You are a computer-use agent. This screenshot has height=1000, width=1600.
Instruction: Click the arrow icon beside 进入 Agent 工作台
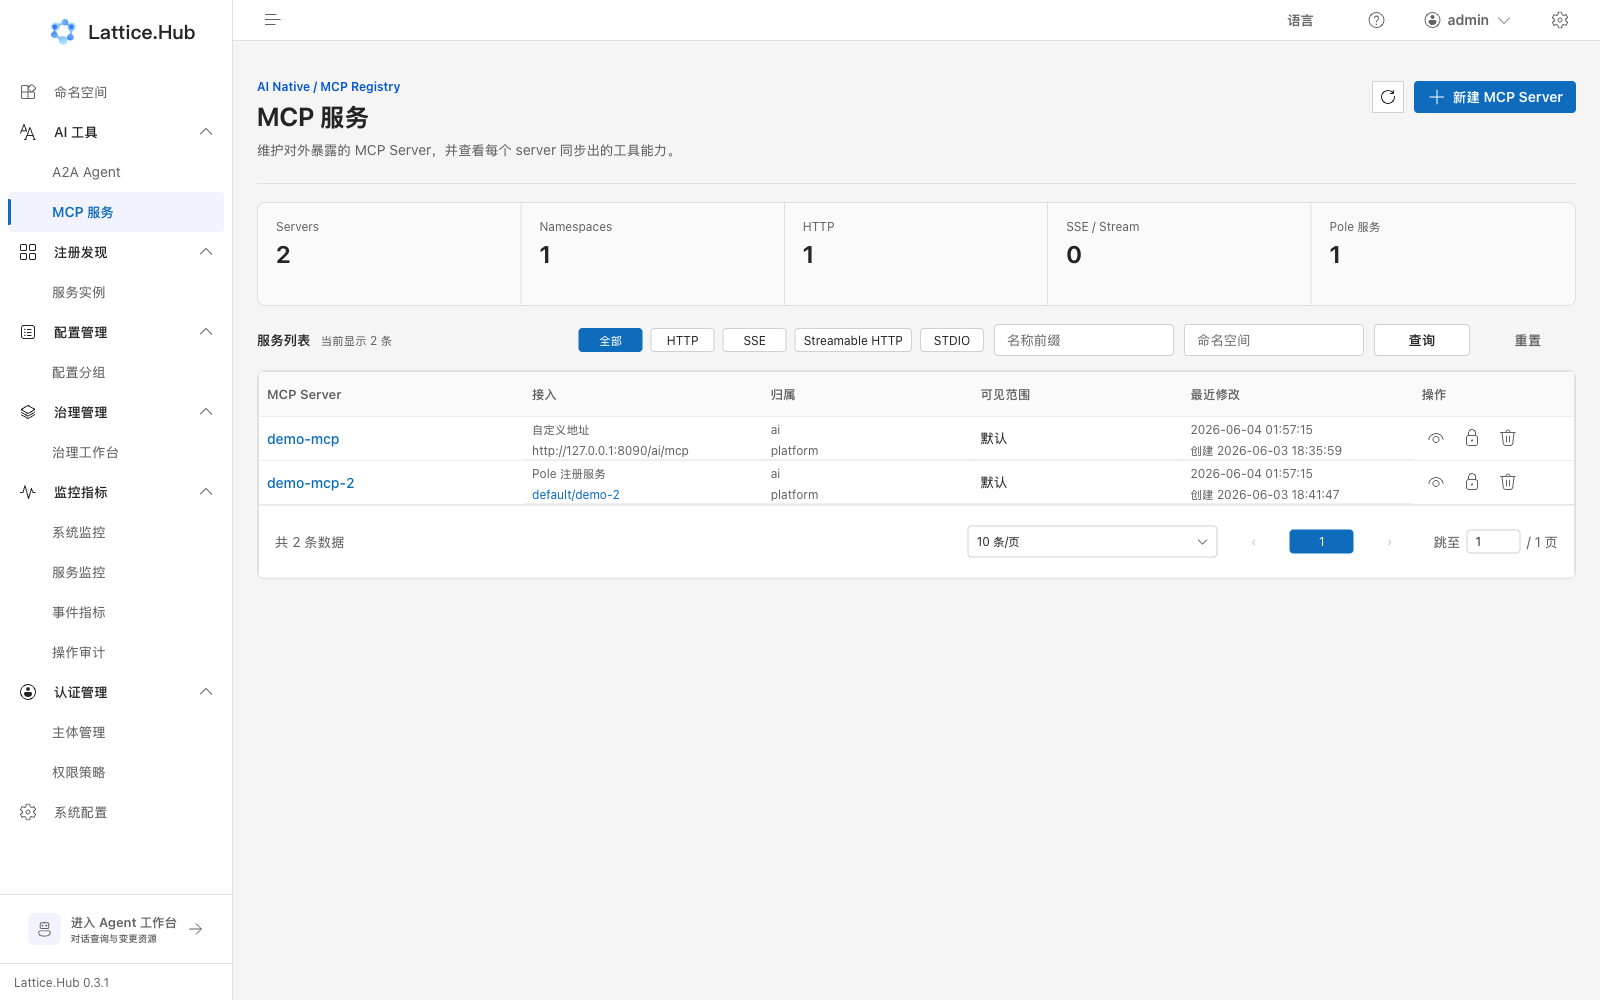[196, 929]
